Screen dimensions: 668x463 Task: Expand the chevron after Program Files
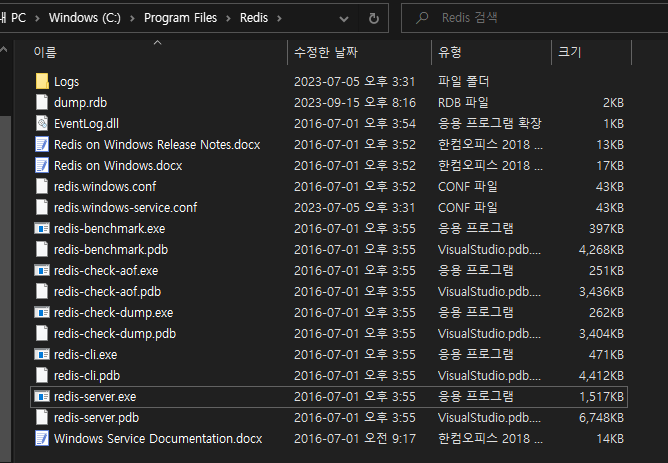pyautogui.click(x=228, y=18)
